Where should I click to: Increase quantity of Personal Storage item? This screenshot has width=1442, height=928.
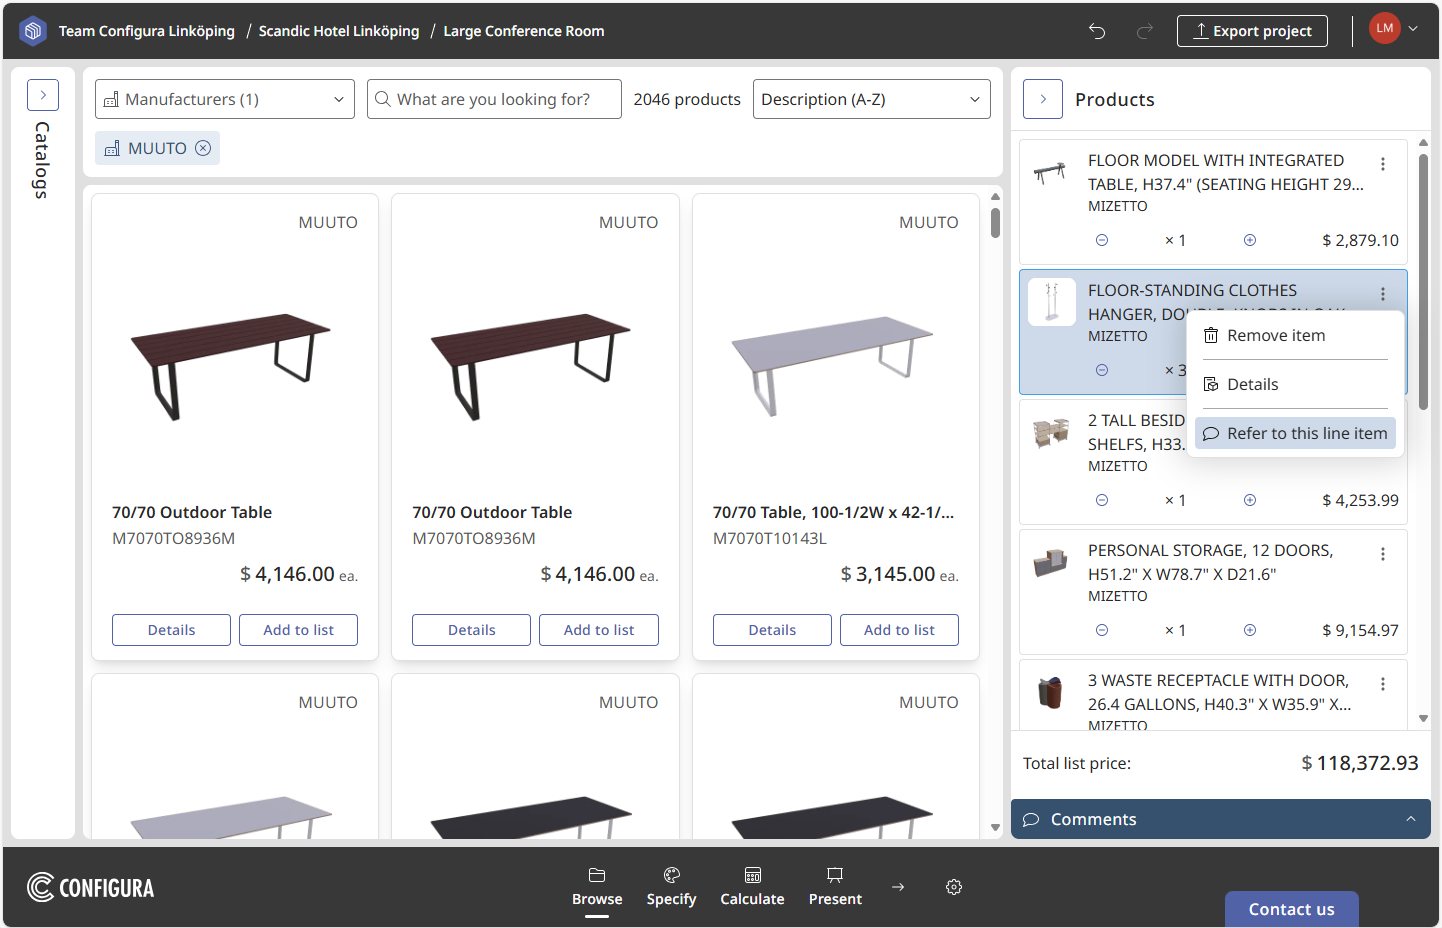point(1250,630)
